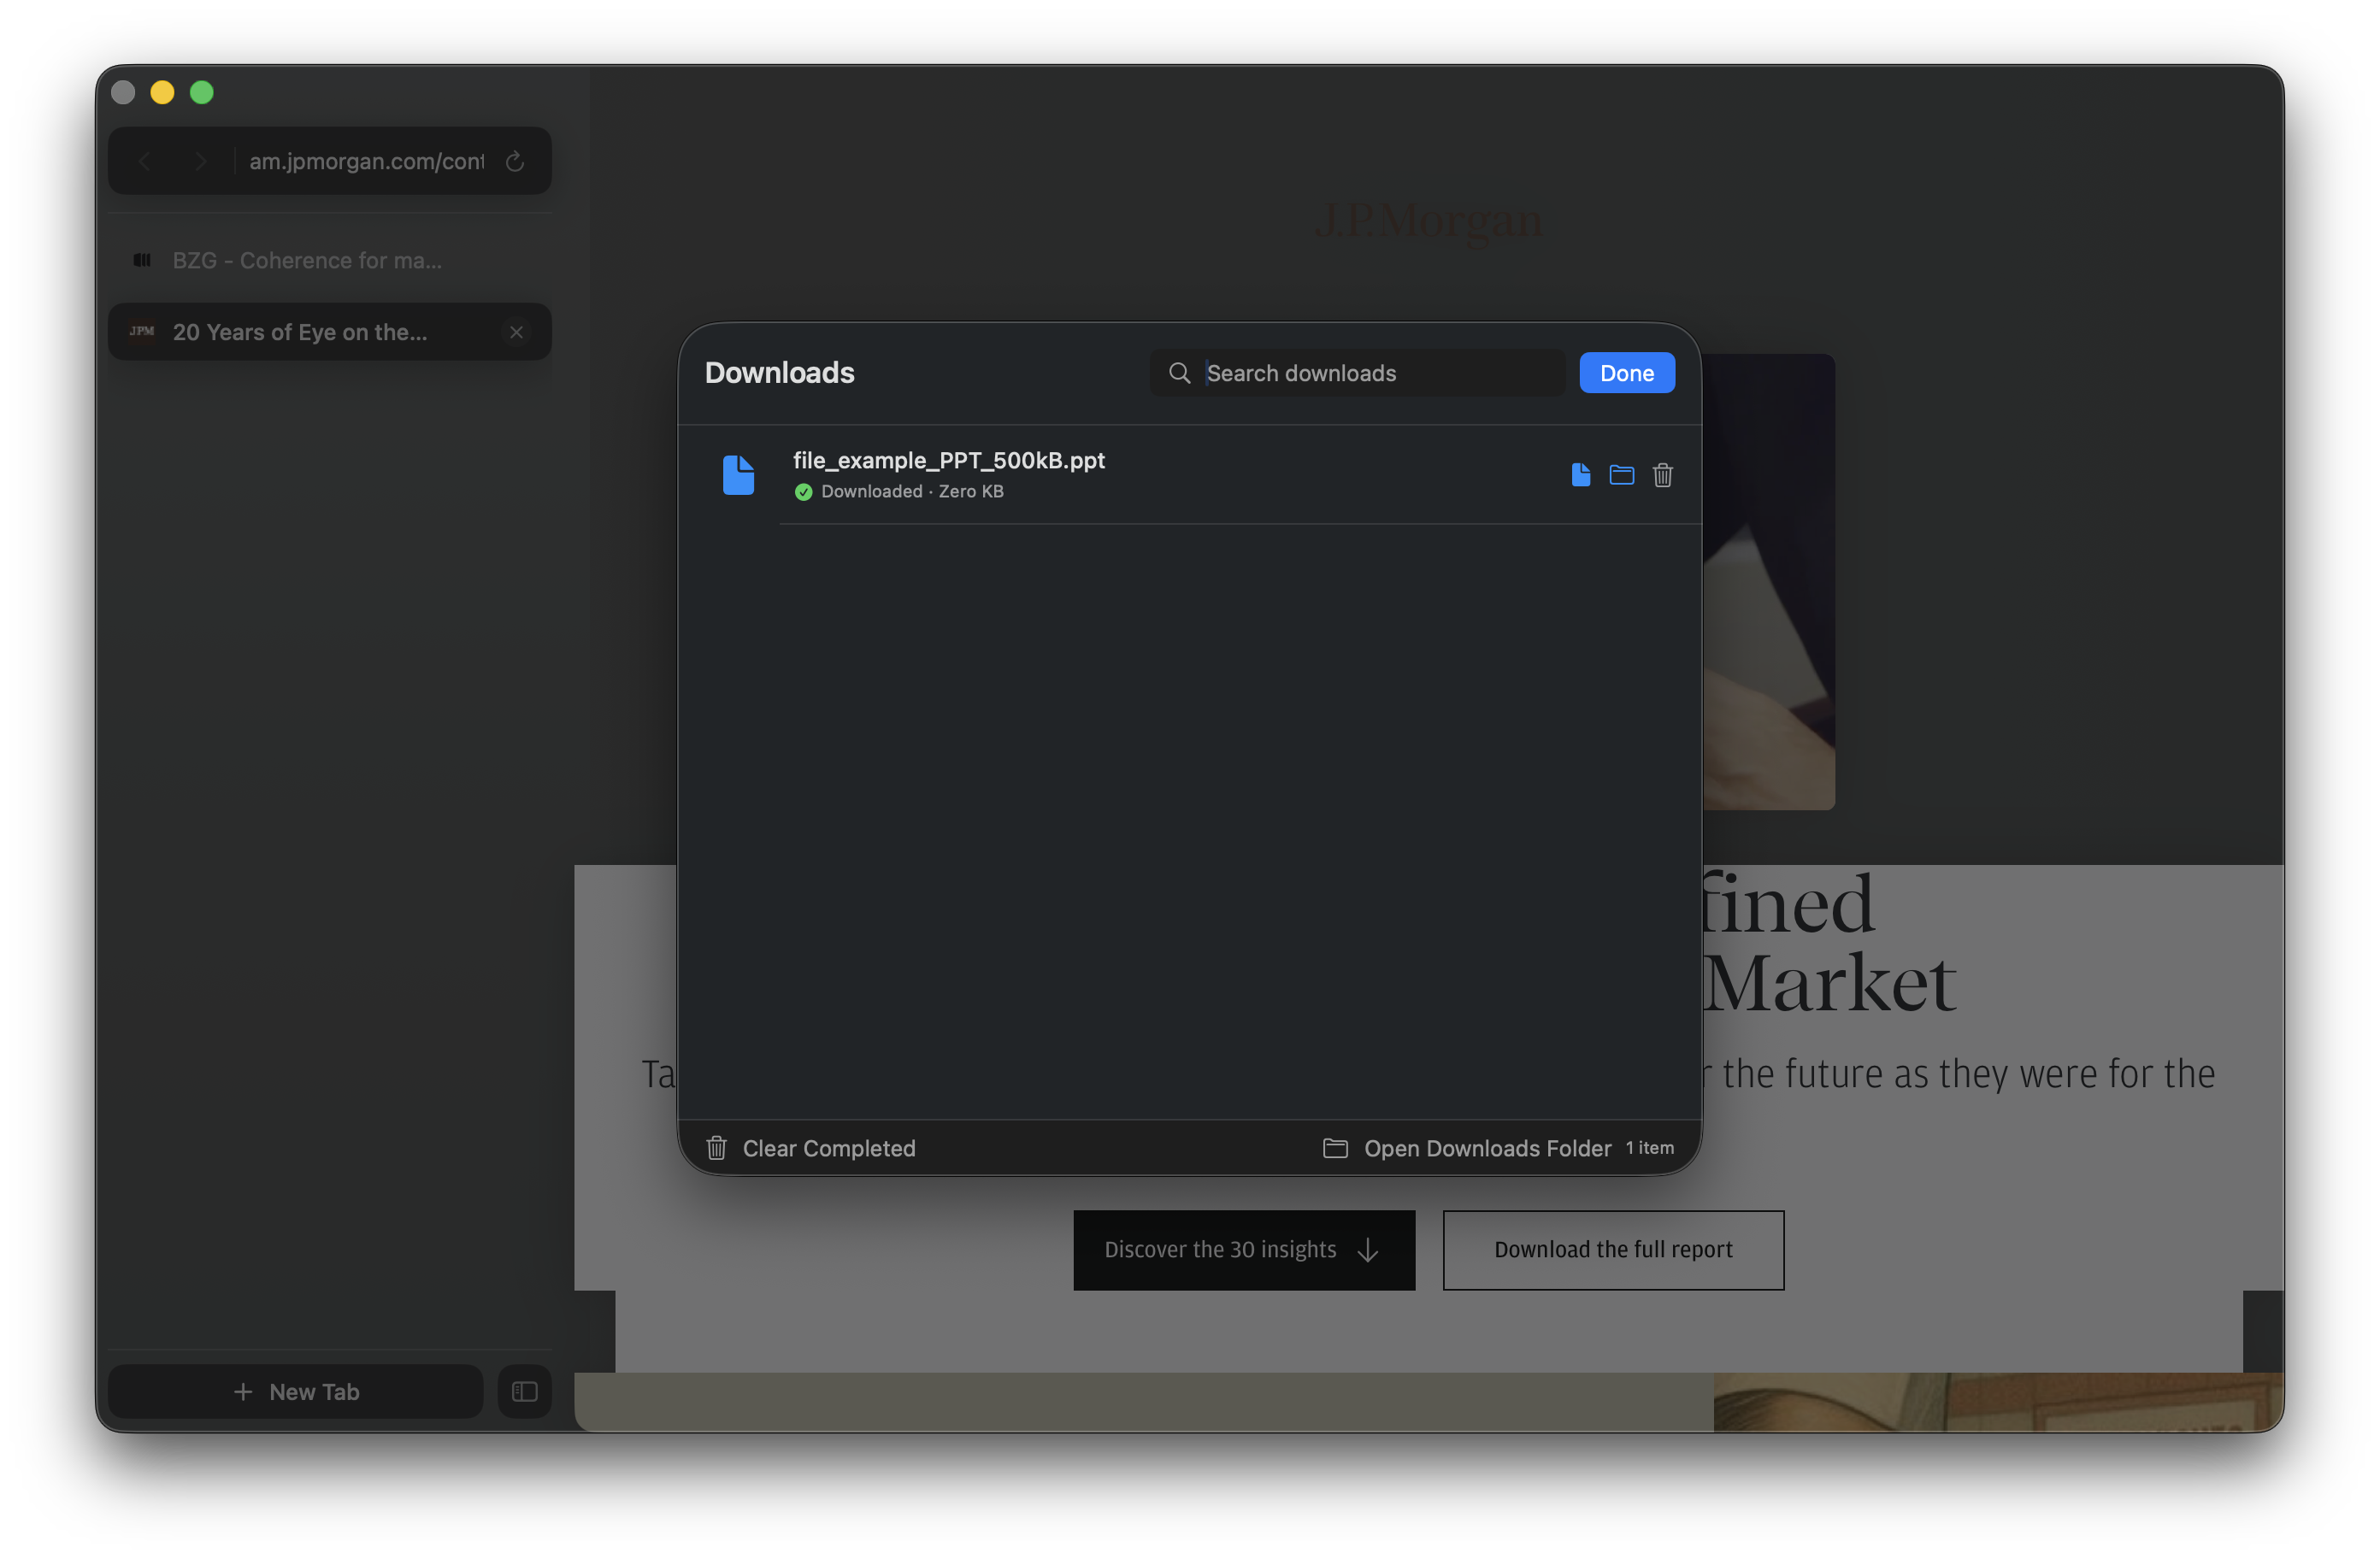Click the magnifying glass search icon
This screenshot has width=2380, height=1559.
coord(1179,373)
